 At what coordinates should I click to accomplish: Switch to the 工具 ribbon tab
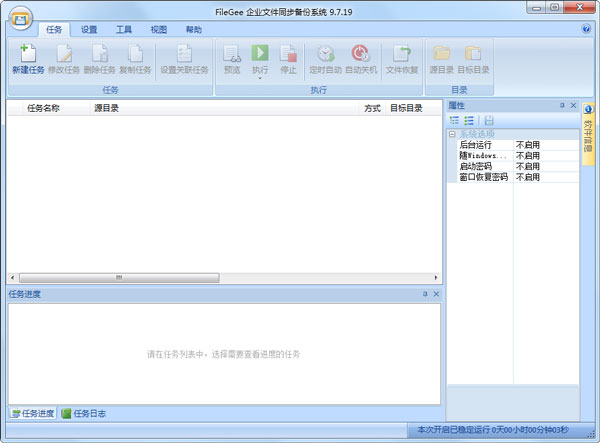coord(124,29)
